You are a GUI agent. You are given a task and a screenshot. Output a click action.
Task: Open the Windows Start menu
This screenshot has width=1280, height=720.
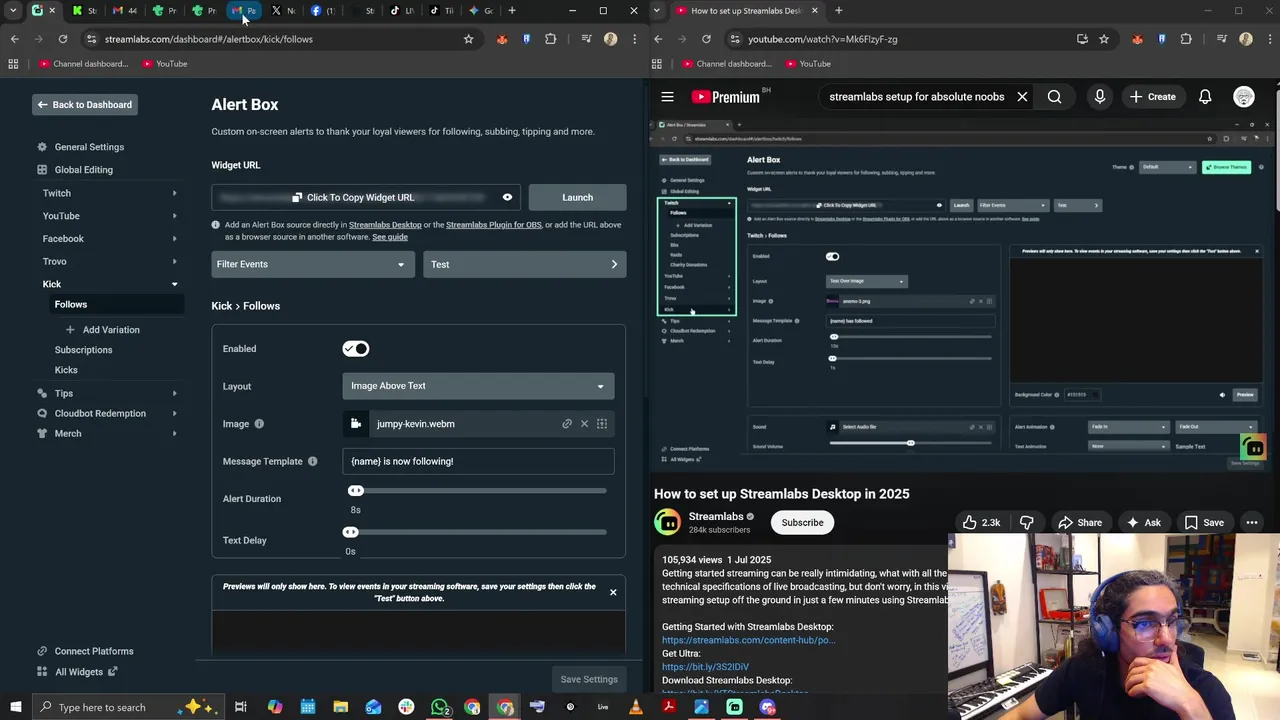click(x=16, y=707)
